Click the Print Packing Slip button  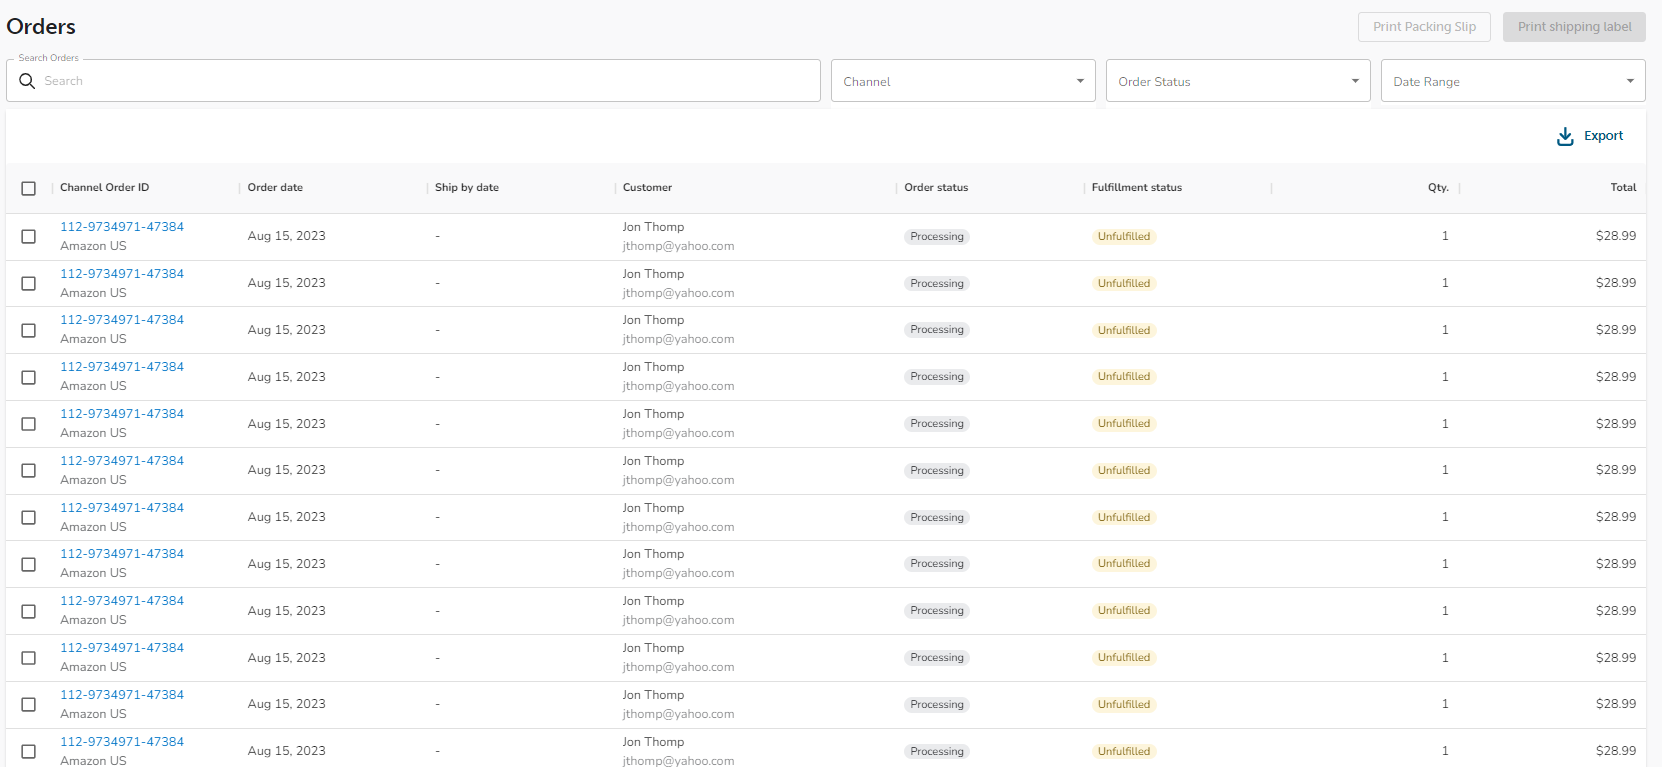point(1424,27)
